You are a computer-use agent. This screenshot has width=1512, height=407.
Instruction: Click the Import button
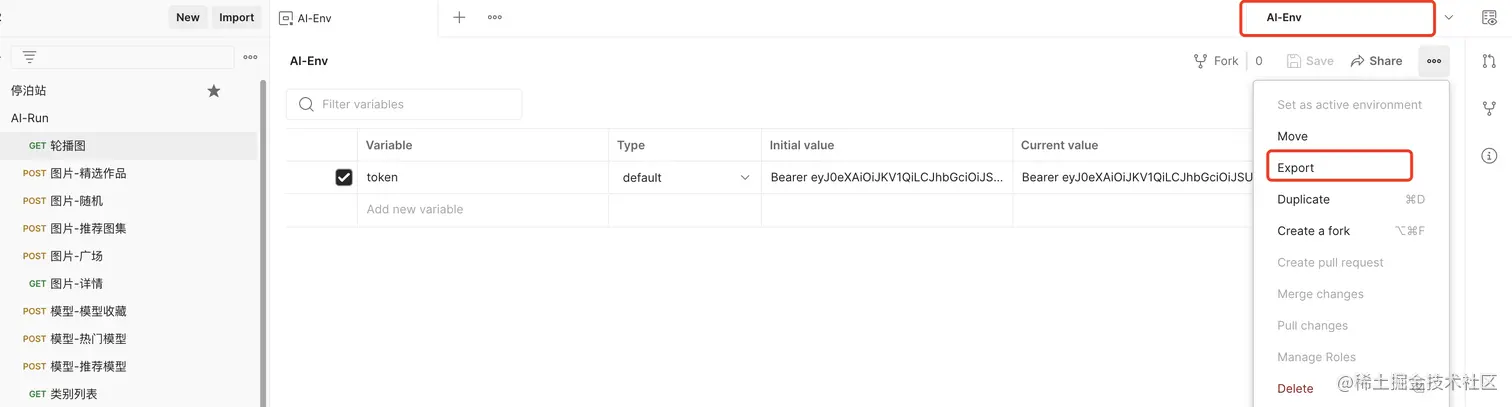237,17
